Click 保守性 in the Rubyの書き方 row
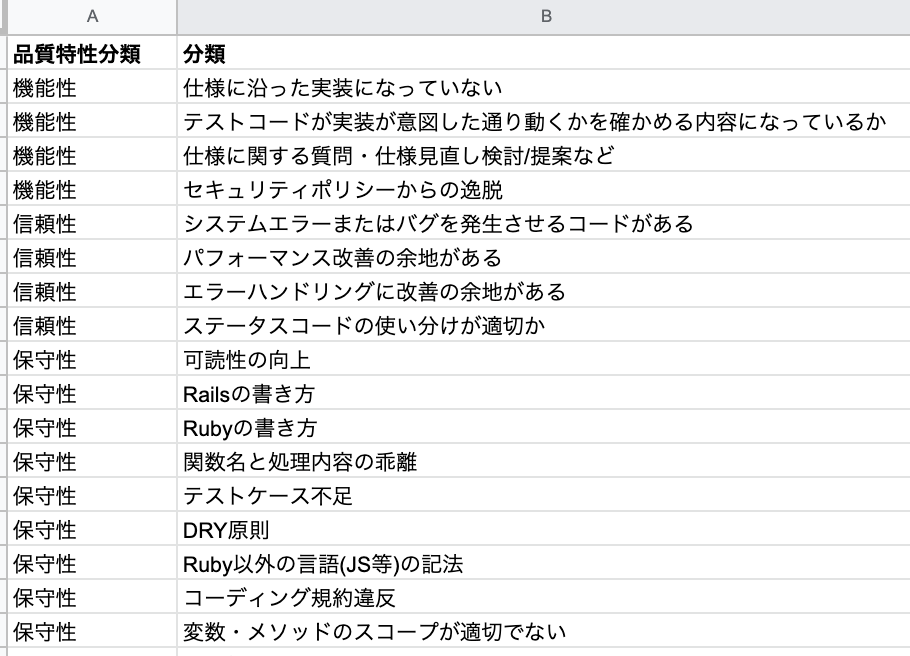Image resolution: width=910 pixels, height=656 pixels. (x=92, y=427)
